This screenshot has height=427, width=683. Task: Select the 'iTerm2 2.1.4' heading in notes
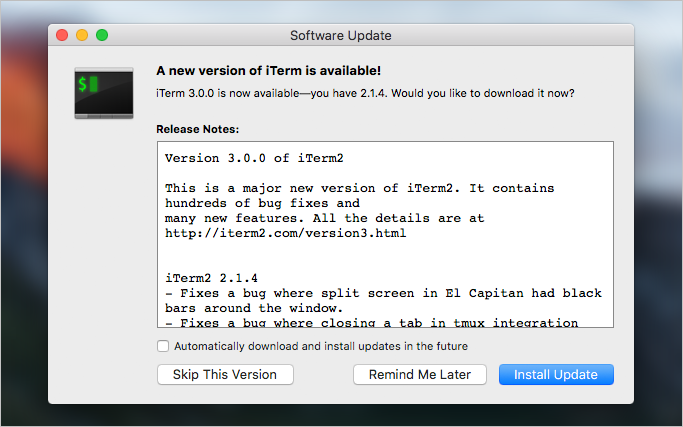(211, 278)
